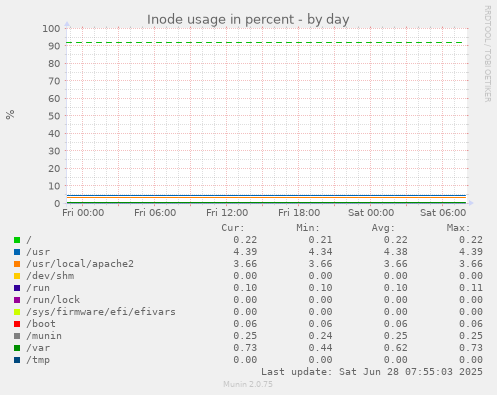
Task: Click the magenta swatch for /run/lock
Action: (x=17, y=300)
